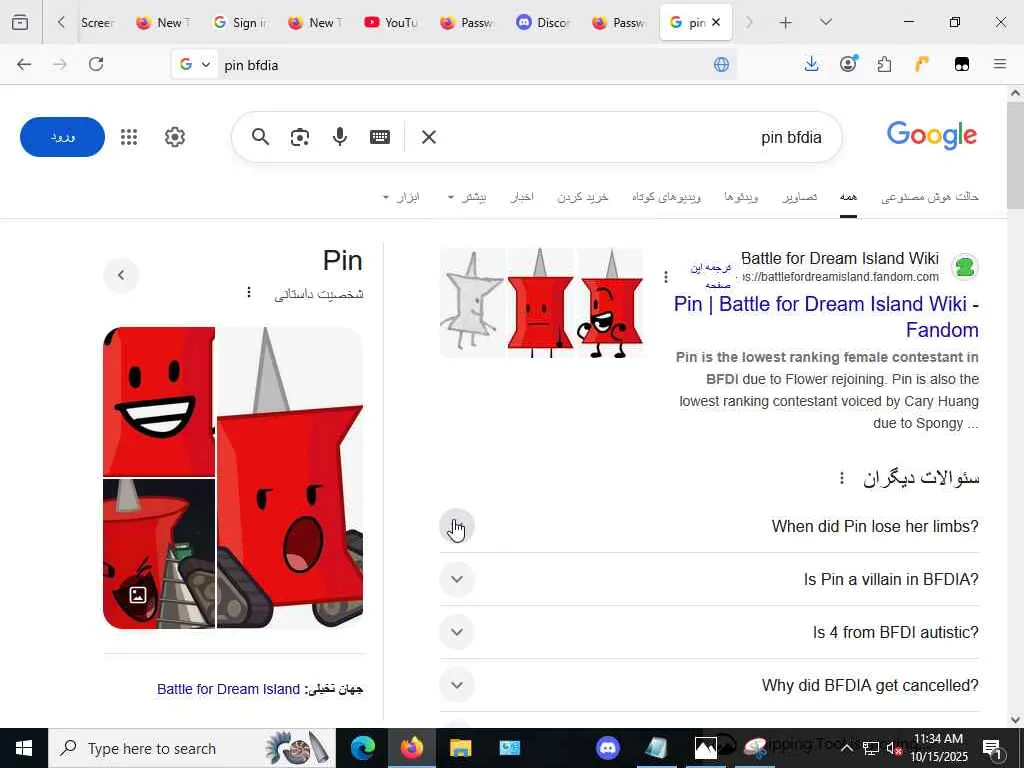Reload the page
This screenshot has width=1024, height=768.
click(96, 64)
